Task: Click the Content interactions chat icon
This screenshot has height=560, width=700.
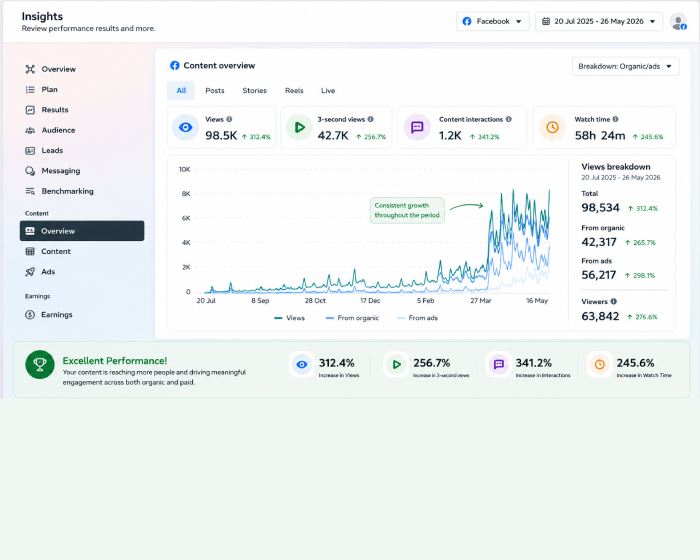Action: point(417,127)
